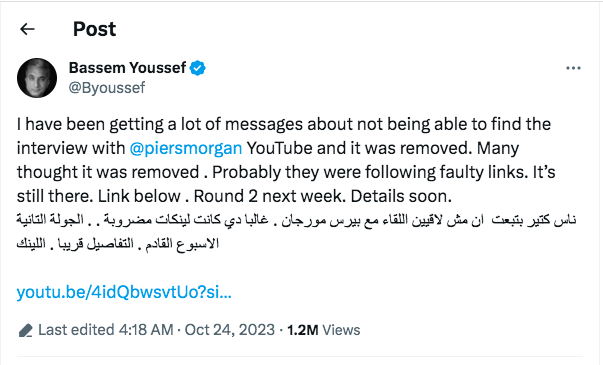The width and height of the screenshot is (603, 365).
Task: Click the second line of Arabic text
Action: (x=118, y=244)
